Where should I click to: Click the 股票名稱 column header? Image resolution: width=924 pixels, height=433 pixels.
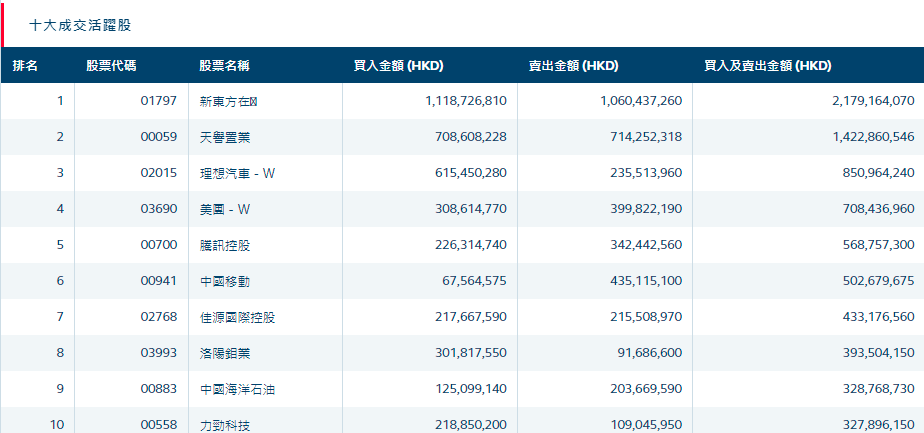tap(224, 66)
